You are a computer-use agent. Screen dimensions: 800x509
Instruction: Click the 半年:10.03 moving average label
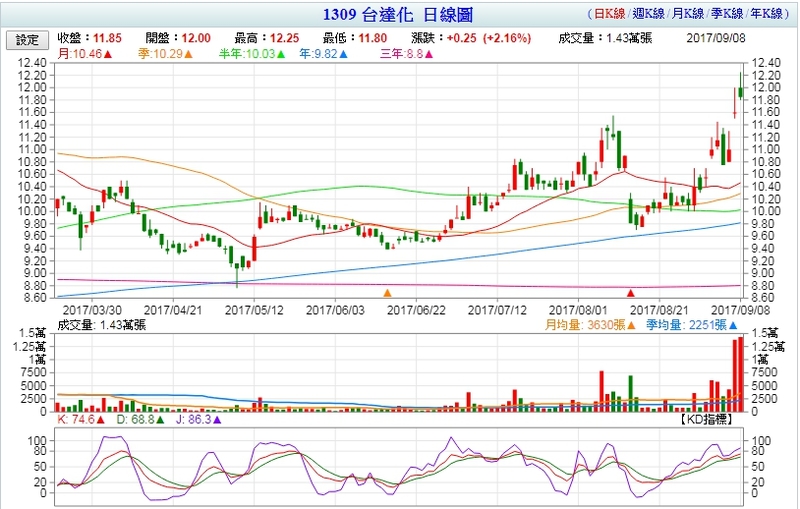pos(247,54)
